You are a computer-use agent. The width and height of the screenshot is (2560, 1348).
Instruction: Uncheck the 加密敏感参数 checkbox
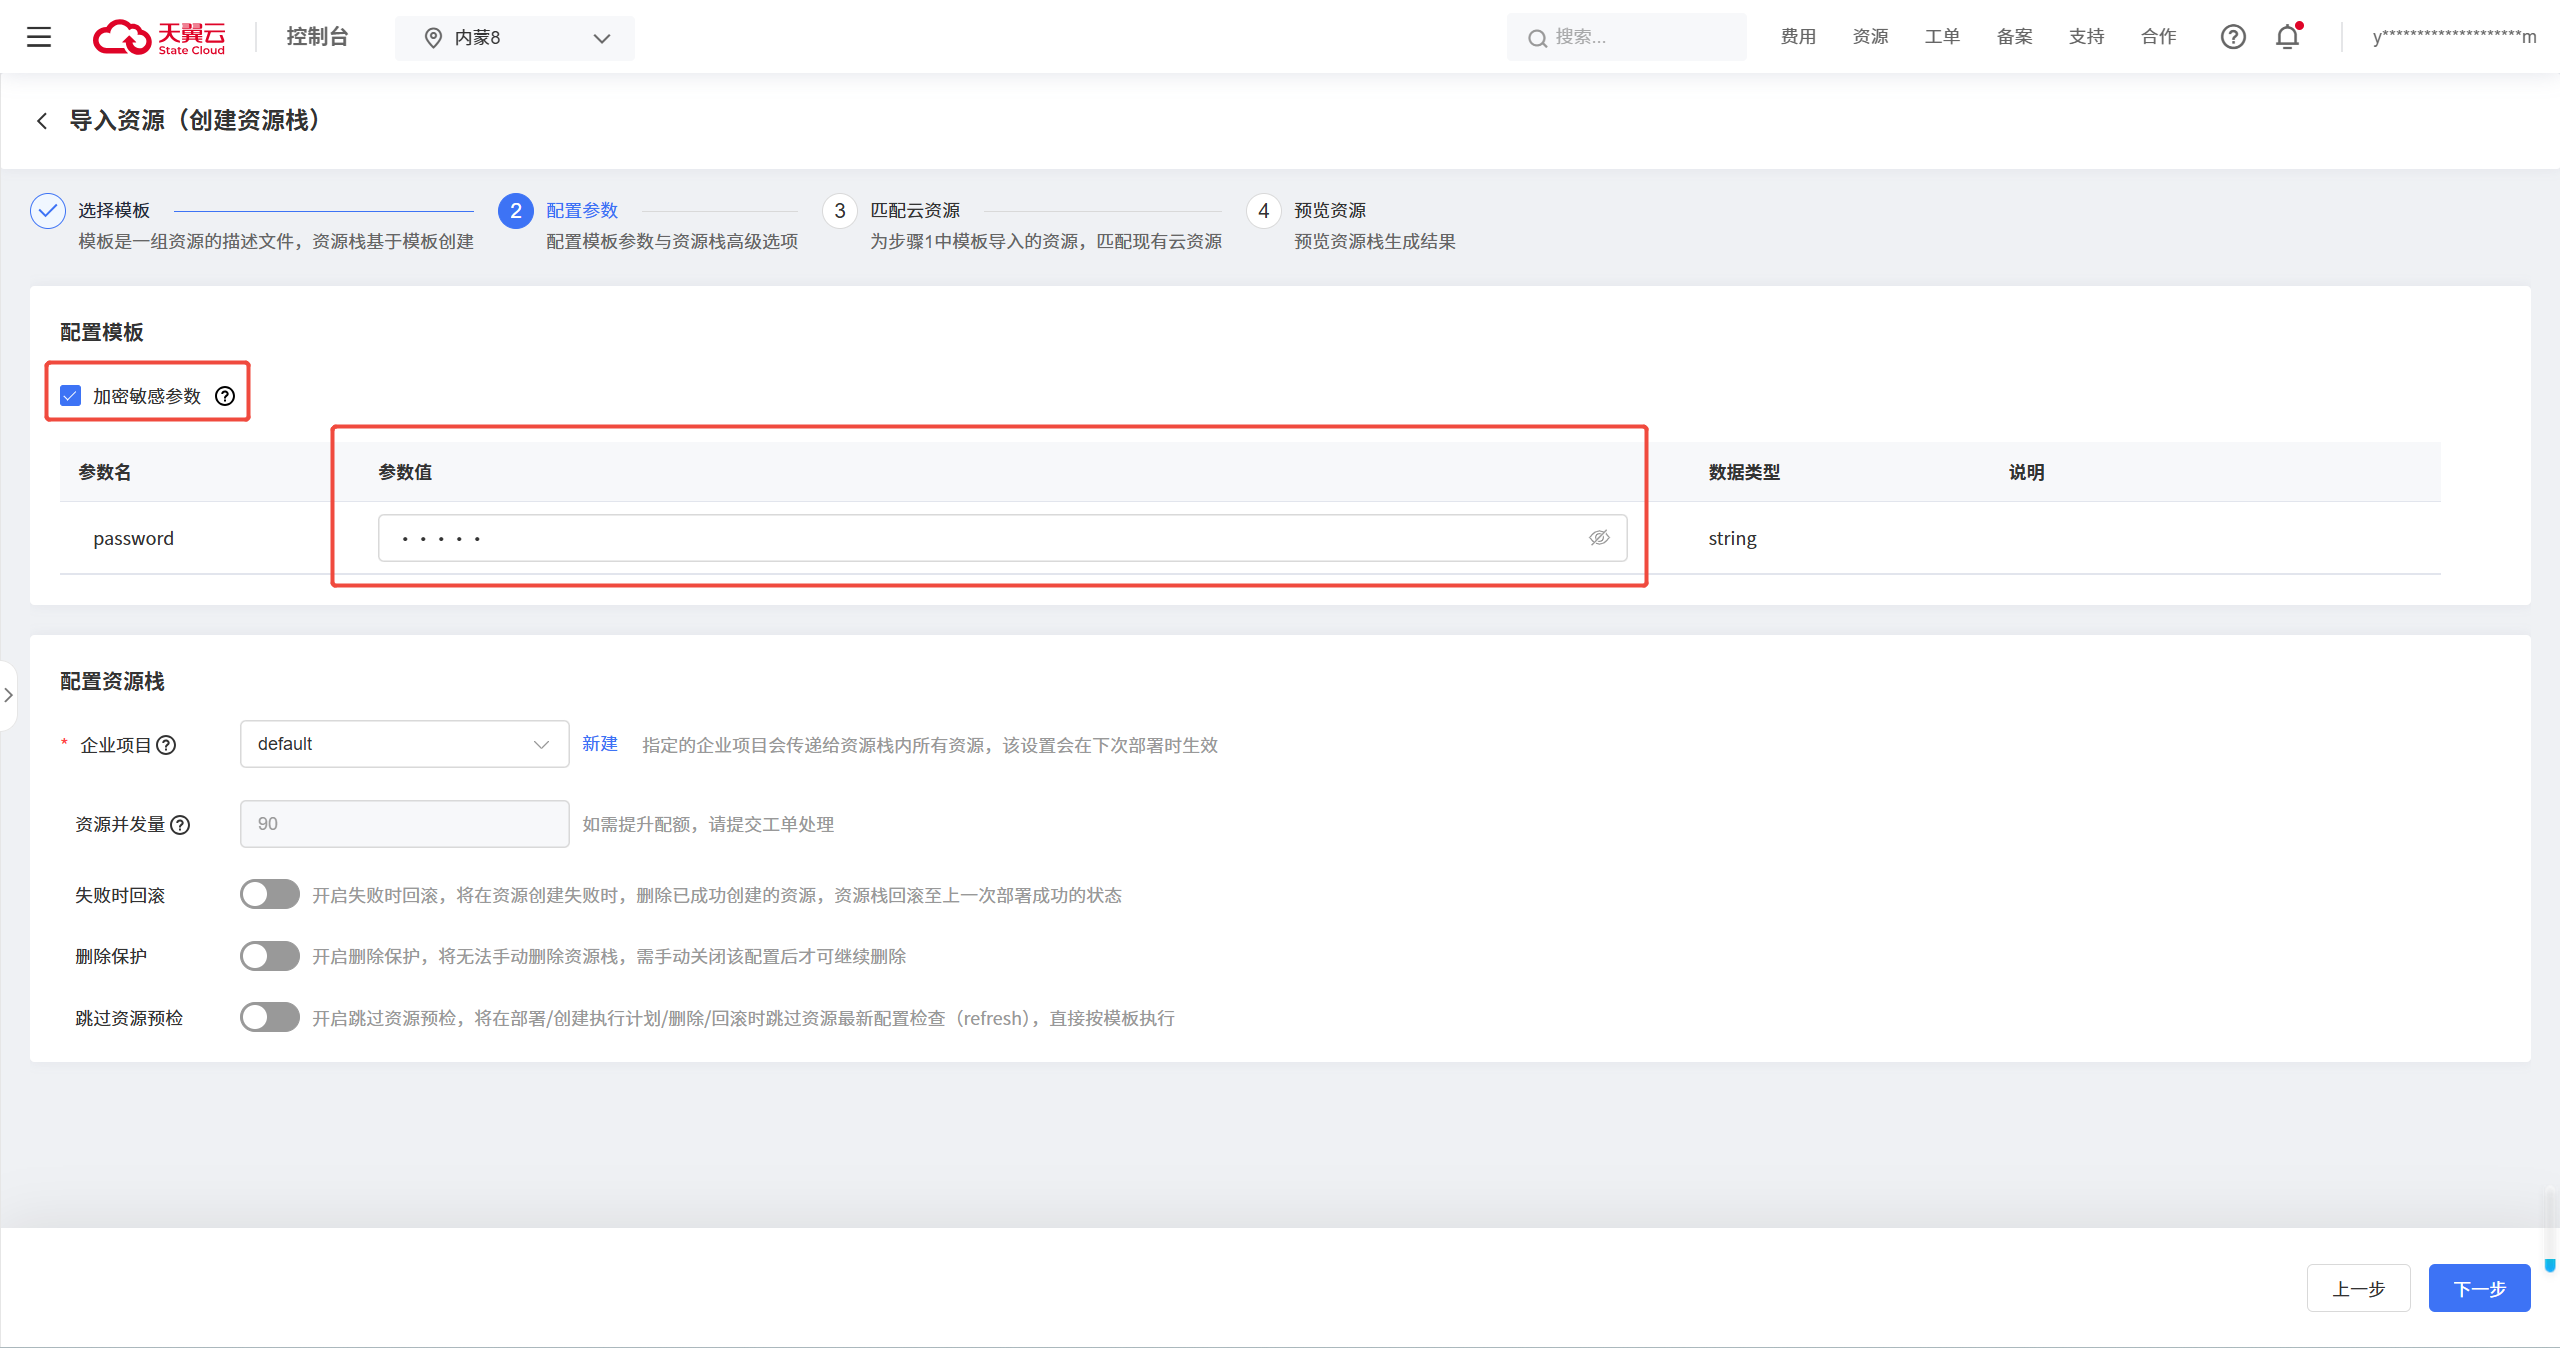point(71,396)
